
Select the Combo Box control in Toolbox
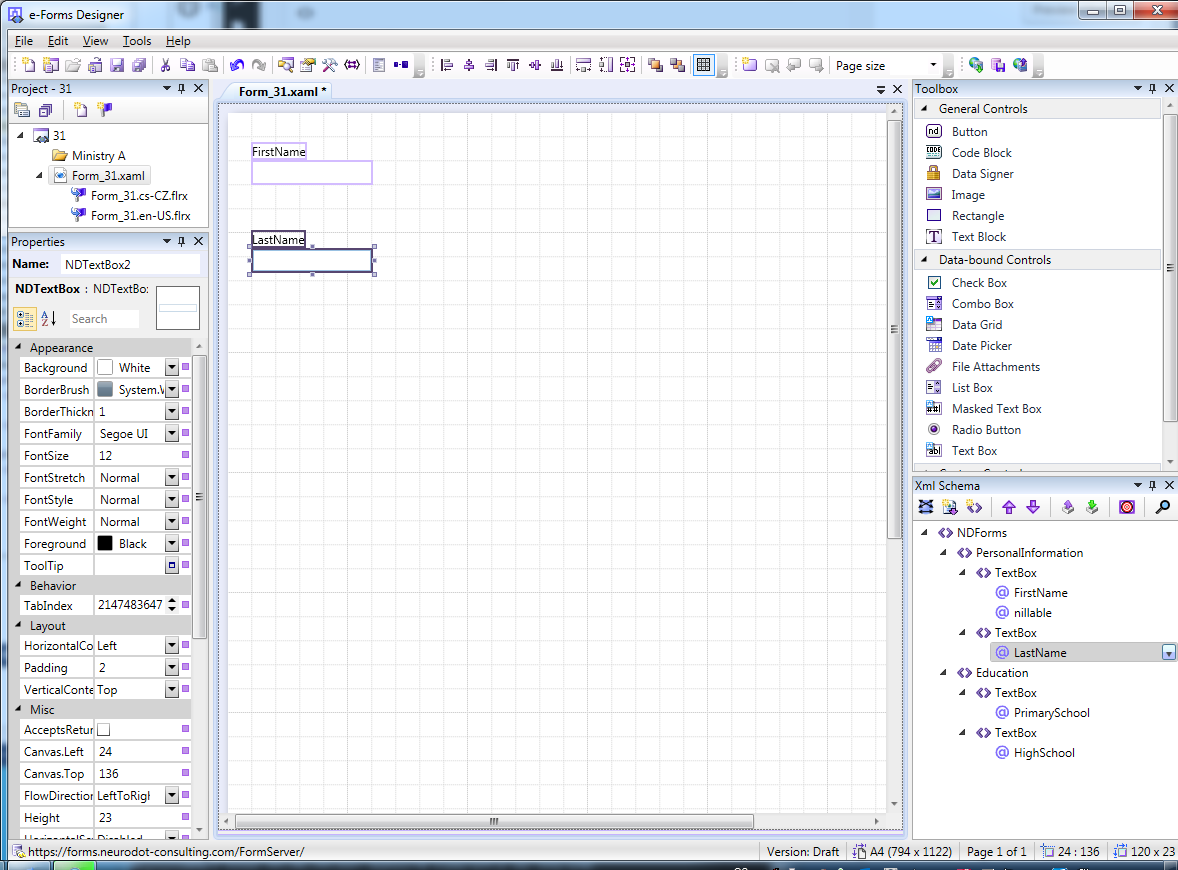[982, 304]
